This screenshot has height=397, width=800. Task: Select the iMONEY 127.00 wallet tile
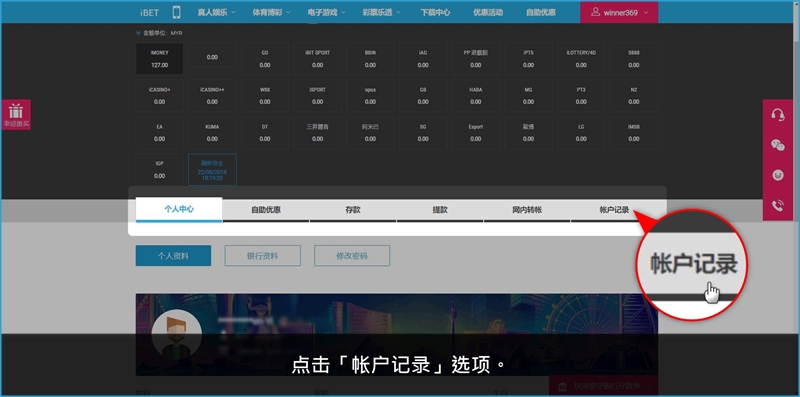160,59
